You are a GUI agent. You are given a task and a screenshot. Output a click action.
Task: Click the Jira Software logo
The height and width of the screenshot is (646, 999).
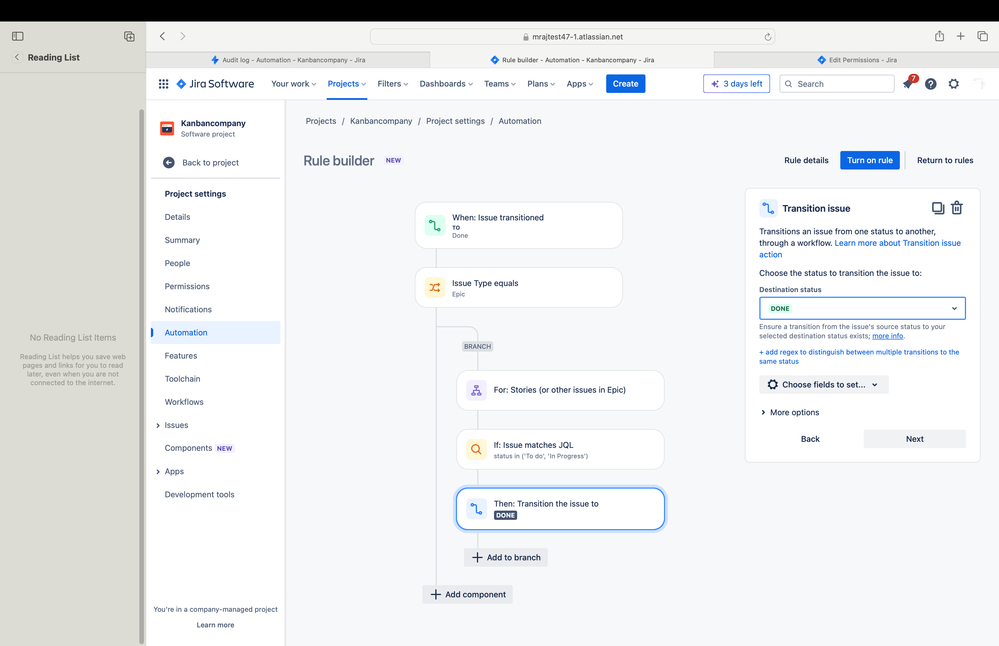click(x=215, y=83)
